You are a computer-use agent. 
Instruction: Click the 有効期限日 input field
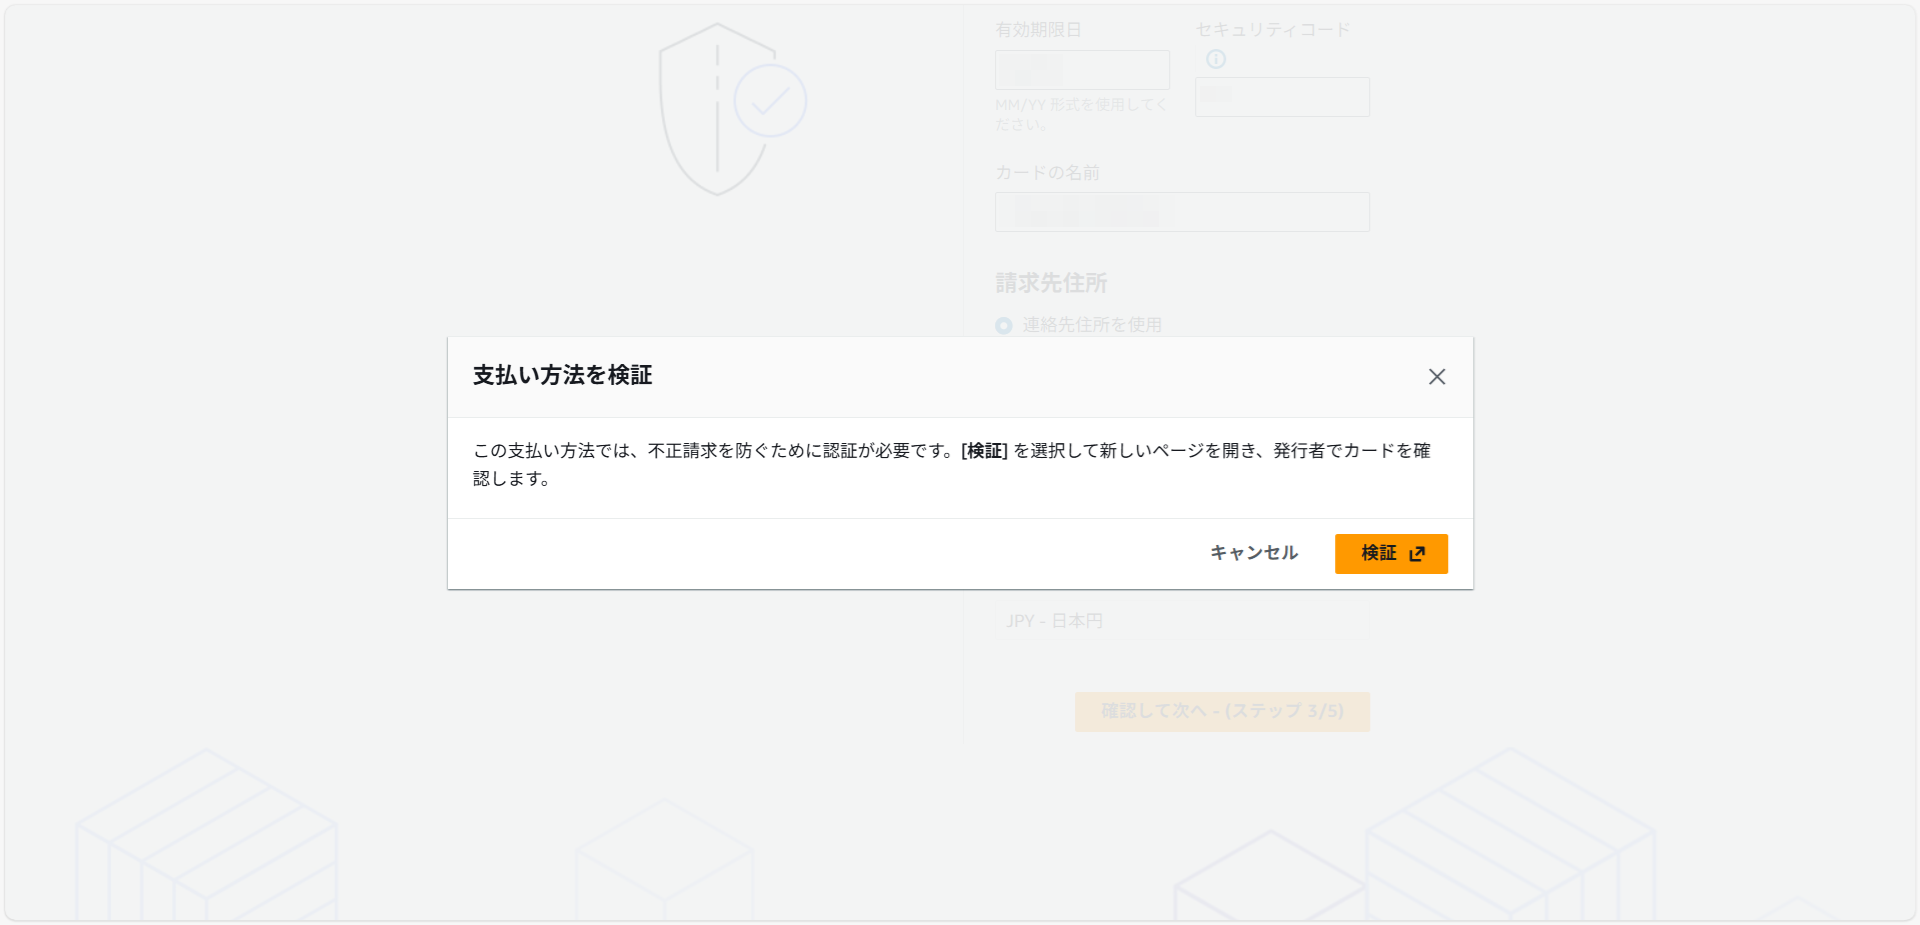1081,70
